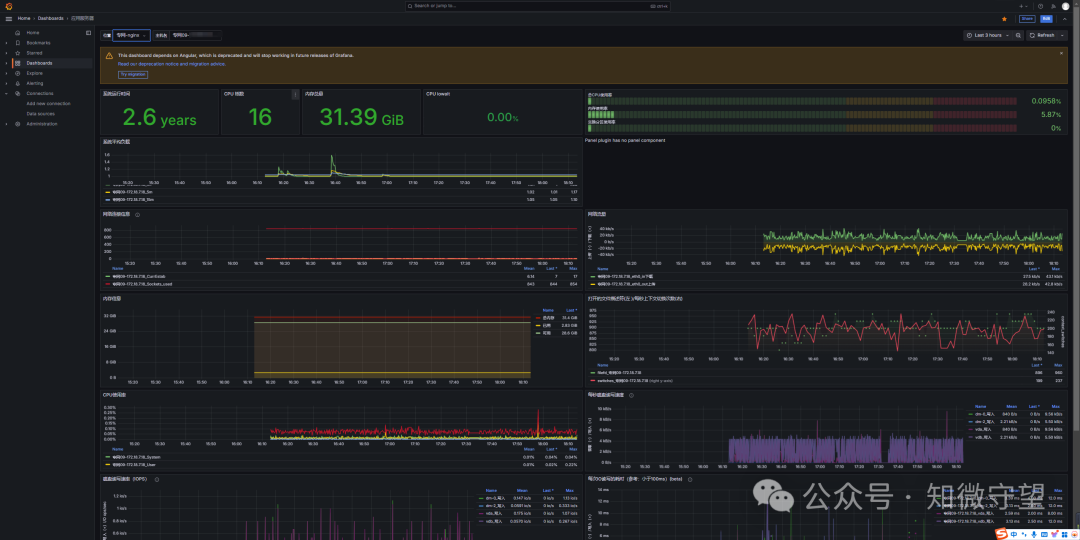
Task: Collapse the Connections sidebar section
Action: (x=7, y=93)
